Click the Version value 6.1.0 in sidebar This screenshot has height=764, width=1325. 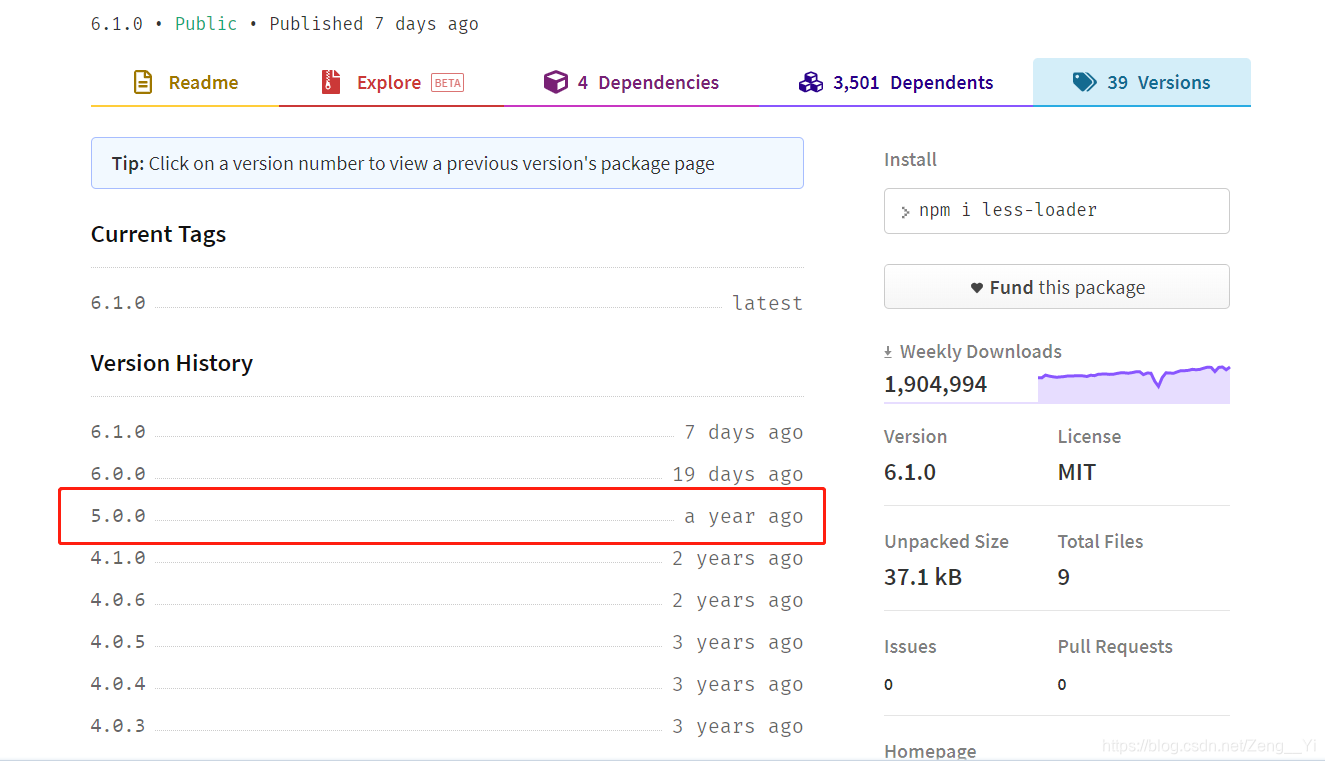point(910,472)
